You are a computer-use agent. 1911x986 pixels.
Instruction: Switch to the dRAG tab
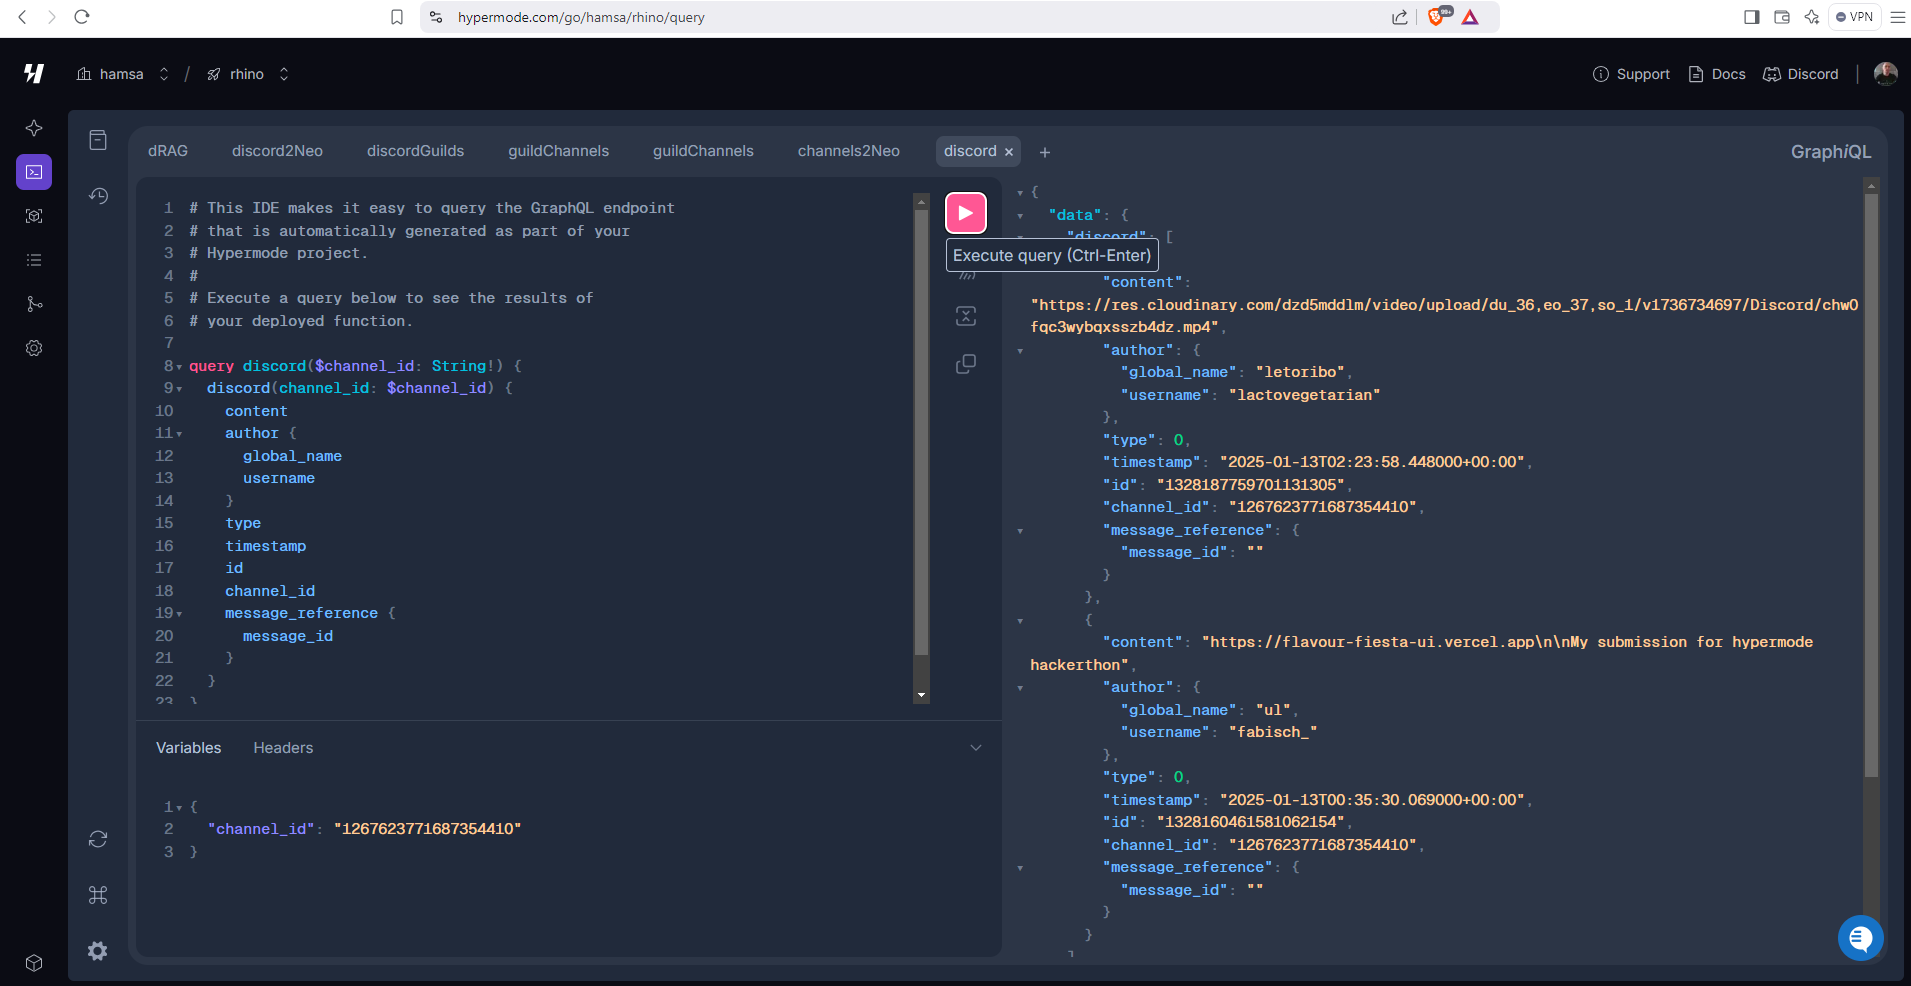point(168,151)
